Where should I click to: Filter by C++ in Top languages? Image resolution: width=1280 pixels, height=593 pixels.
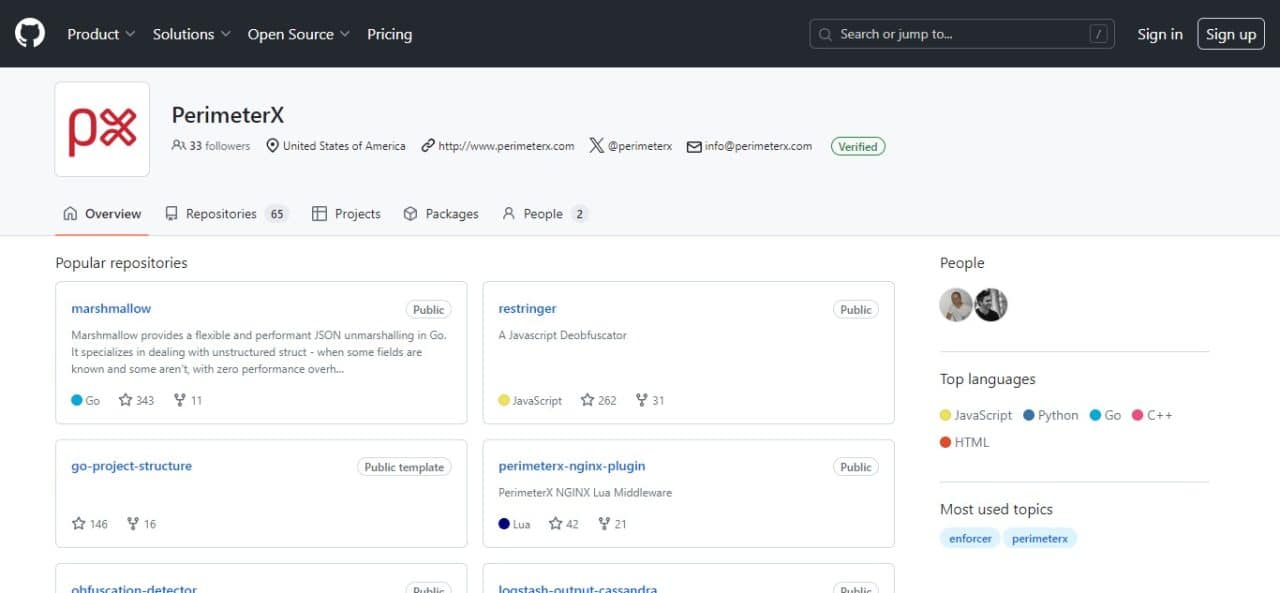[x=1152, y=415]
